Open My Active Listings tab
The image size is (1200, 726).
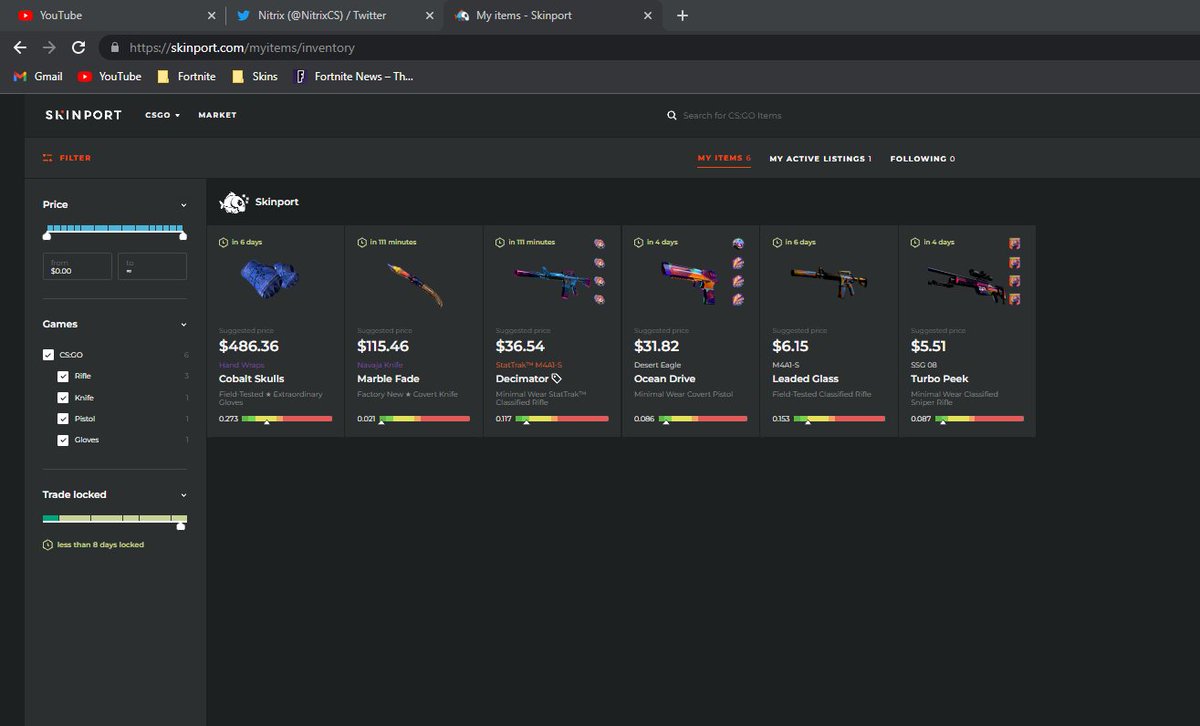(x=820, y=158)
